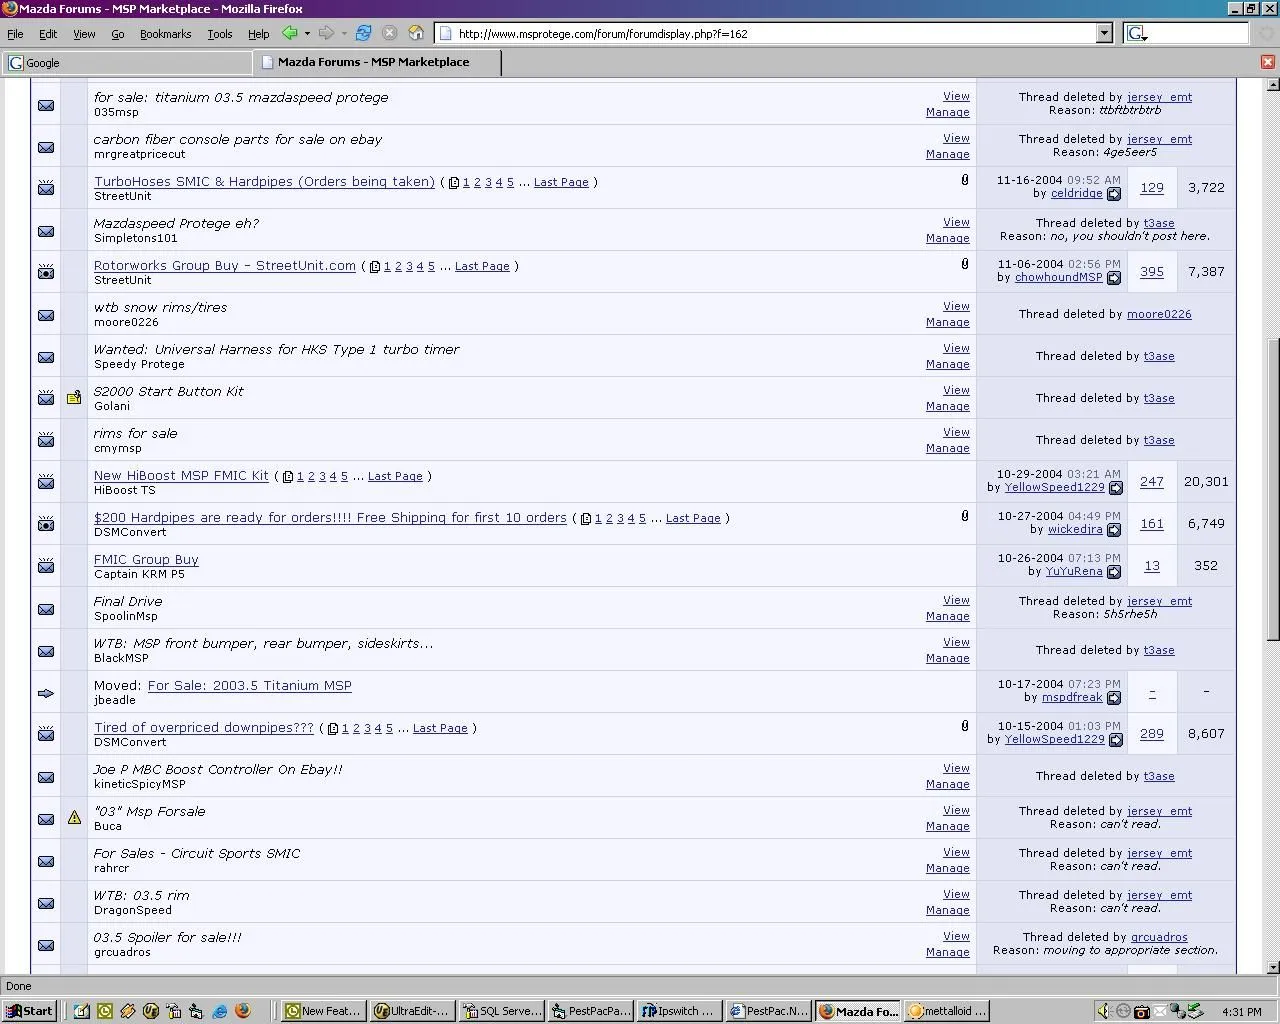Reload the page with the Refresh icon
The image size is (1280, 1024).
point(364,33)
